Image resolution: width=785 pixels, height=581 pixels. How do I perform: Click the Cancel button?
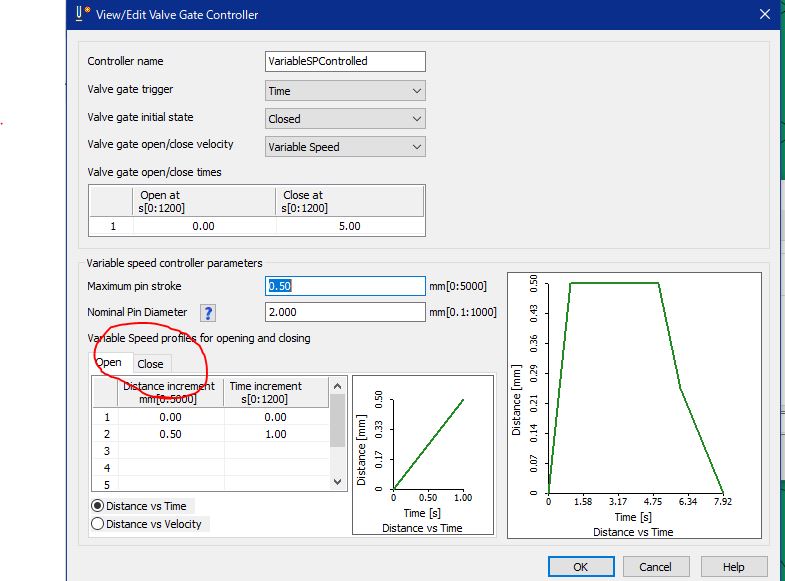click(656, 567)
